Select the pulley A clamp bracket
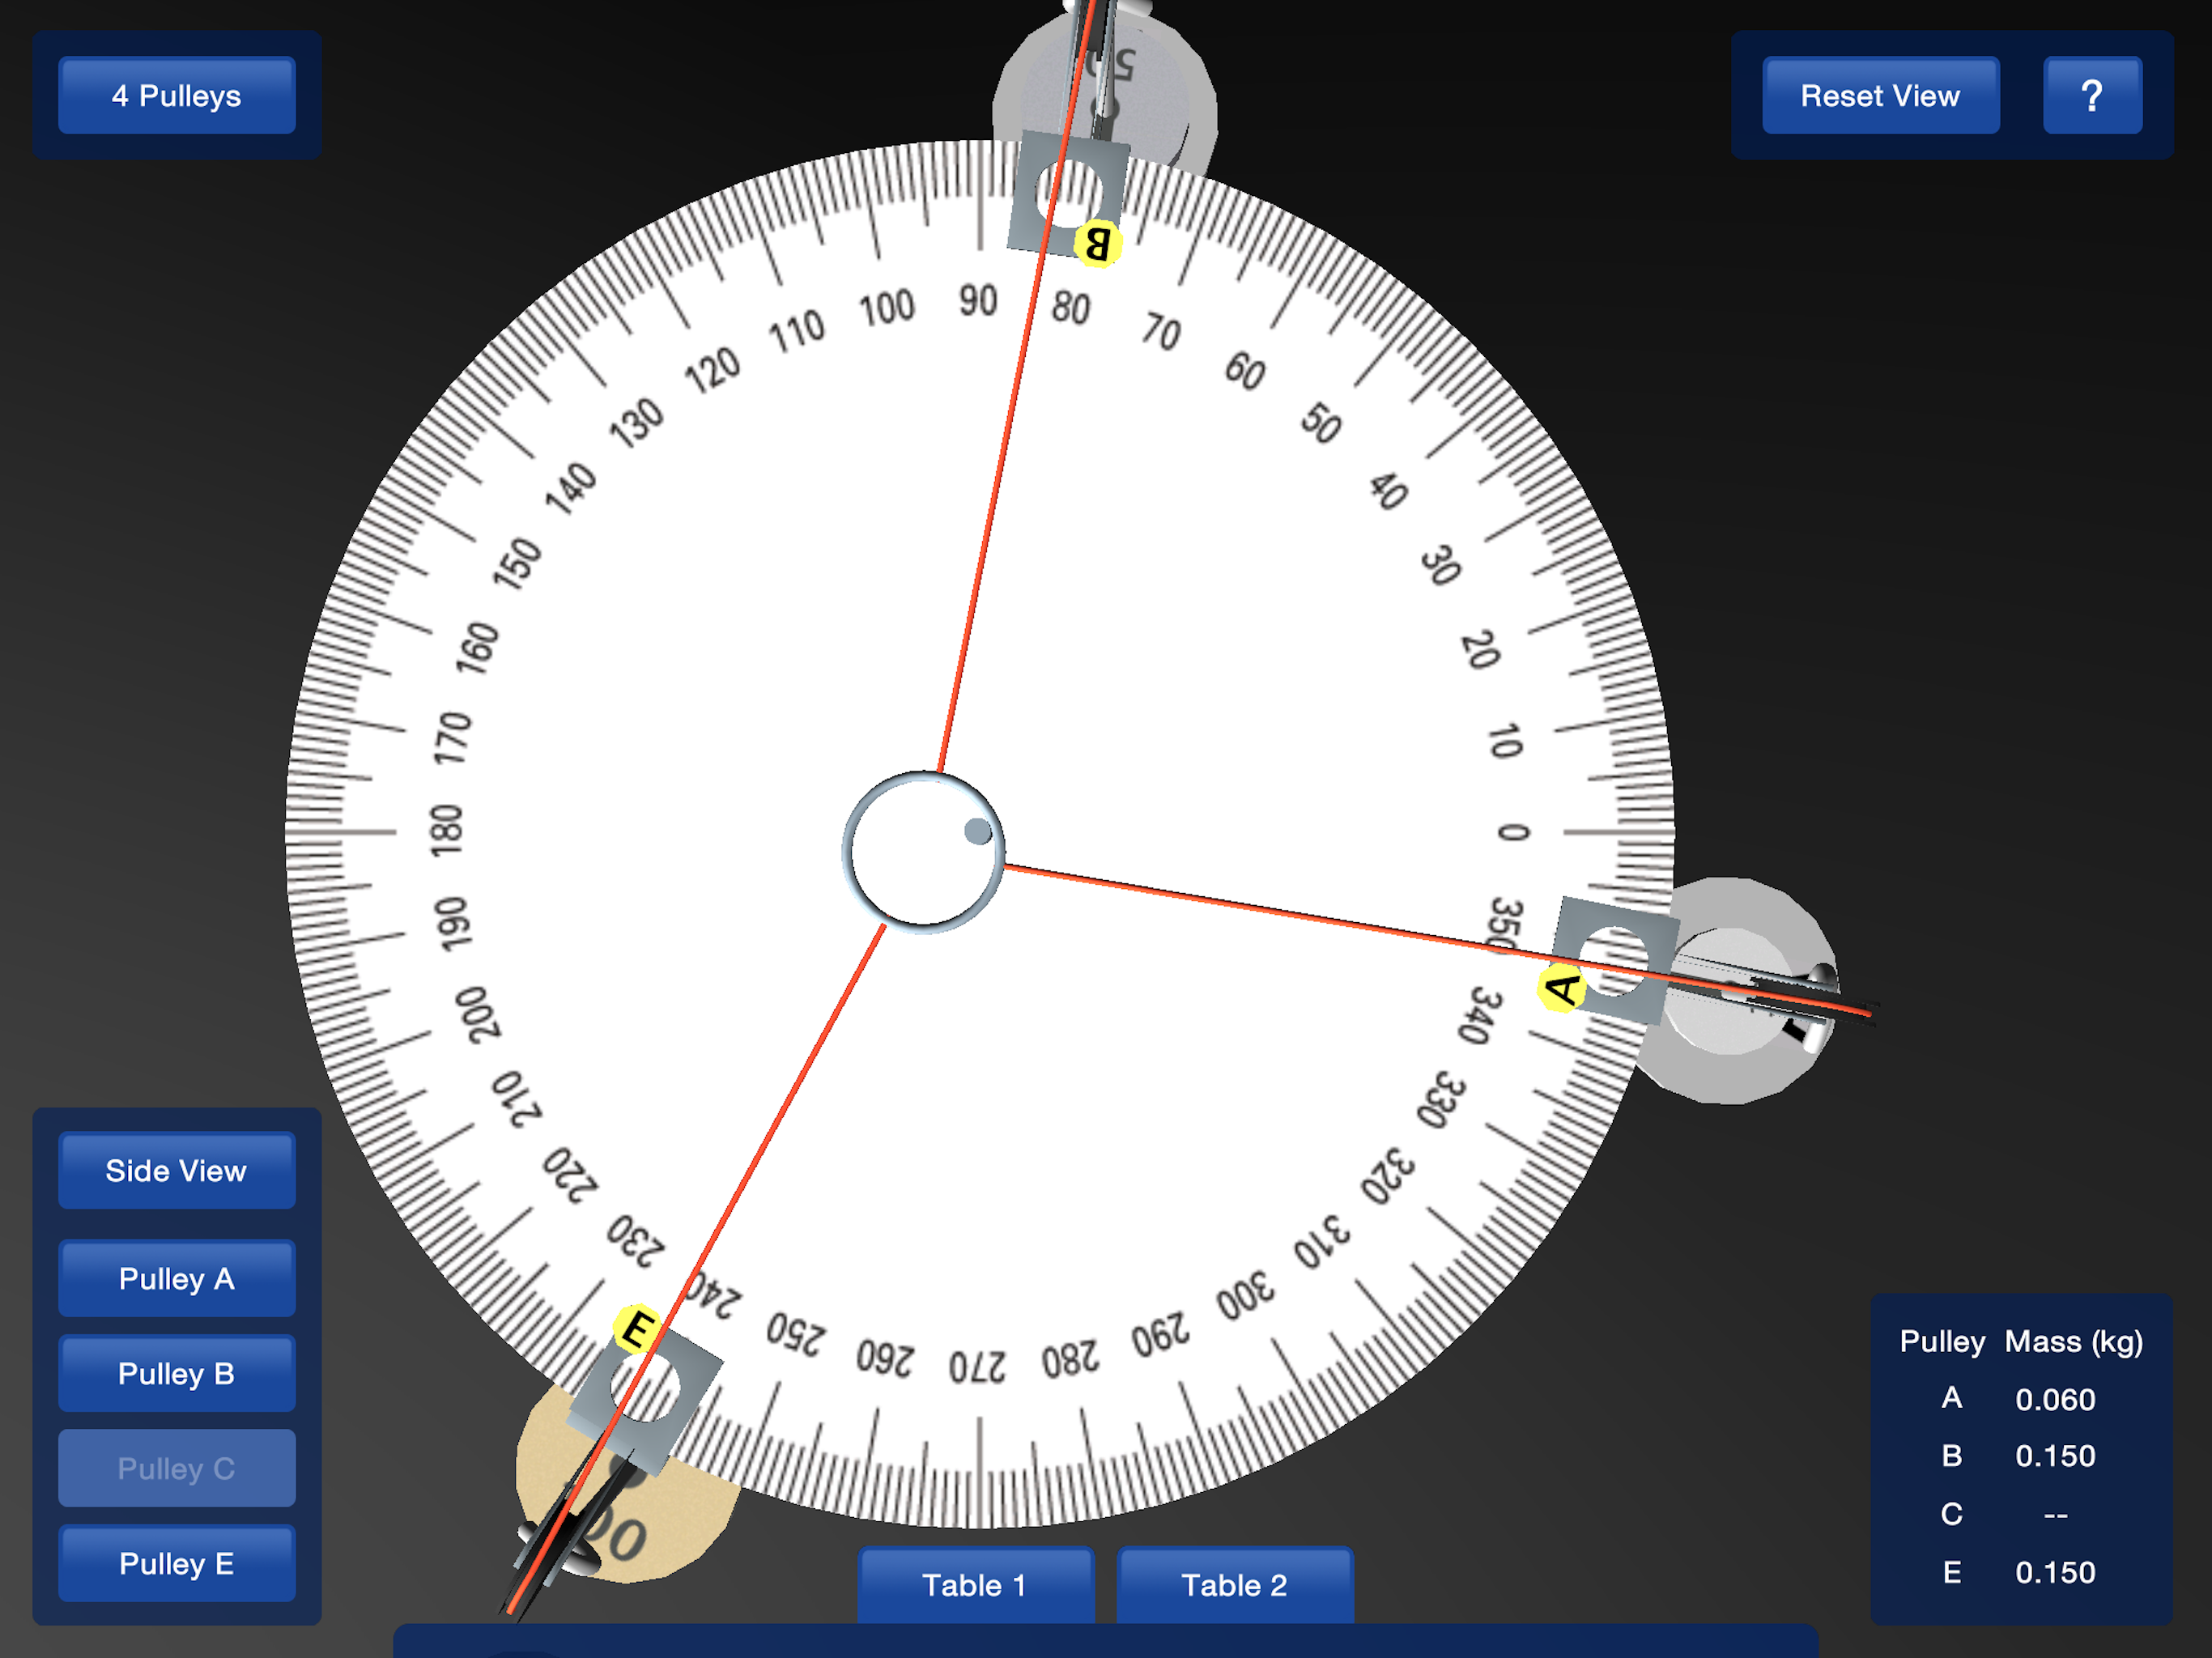Image resolution: width=2212 pixels, height=1658 pixels. tap(1615, 960)
